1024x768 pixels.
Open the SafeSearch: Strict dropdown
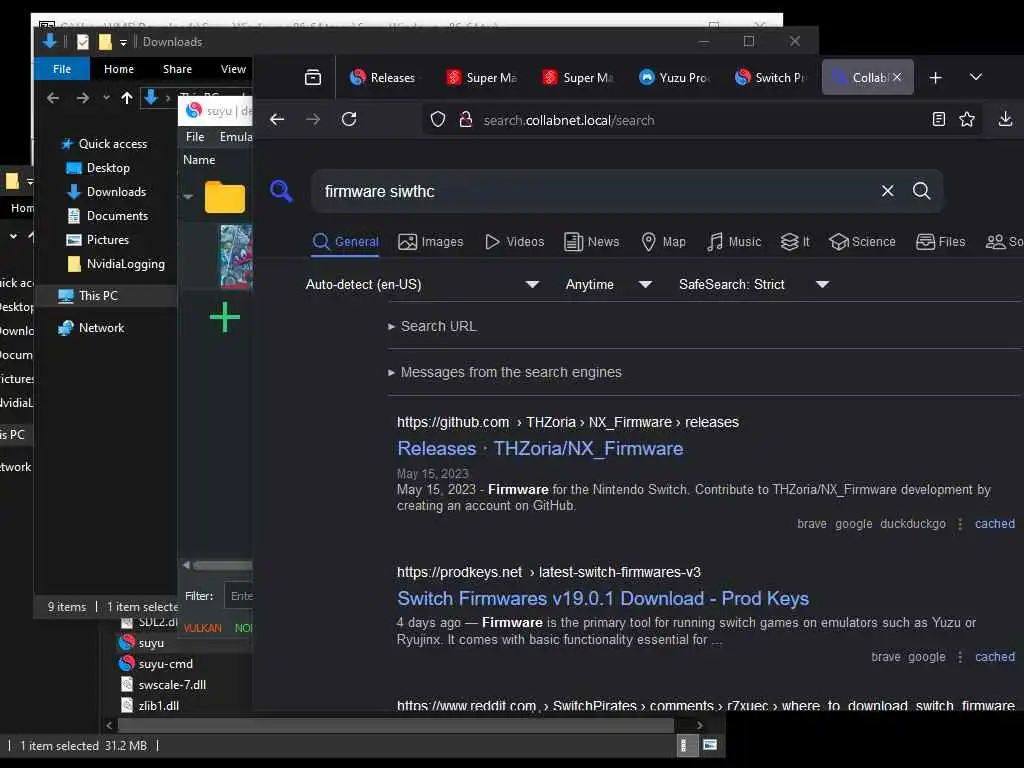[754, 284]
